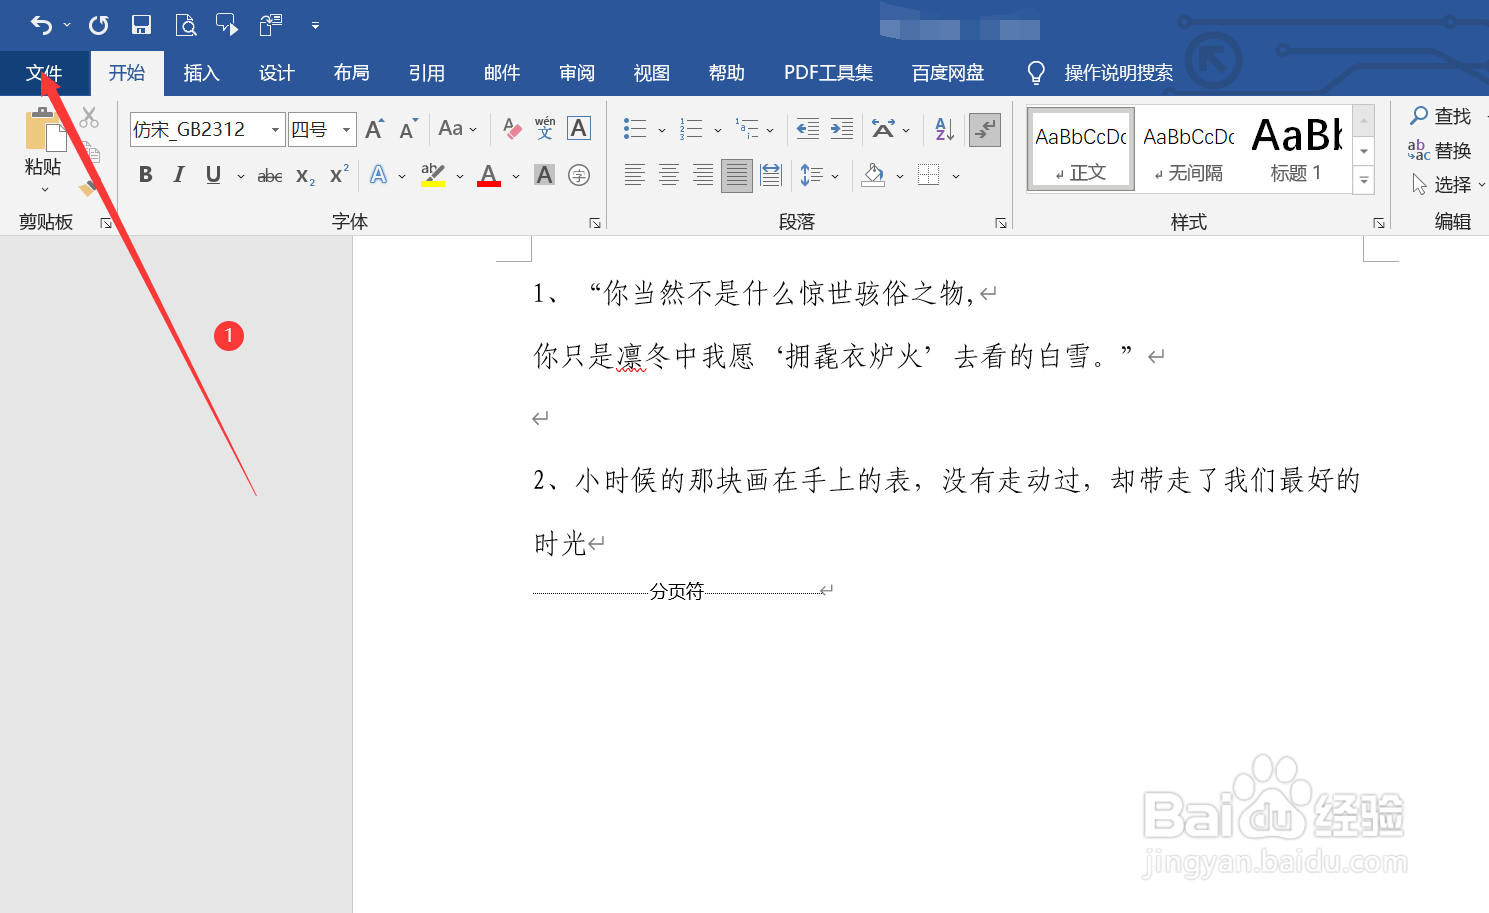Open the Pinyin Guide tool
Image resolution: width=1489 pixels, height=913 pixels.
543,129
